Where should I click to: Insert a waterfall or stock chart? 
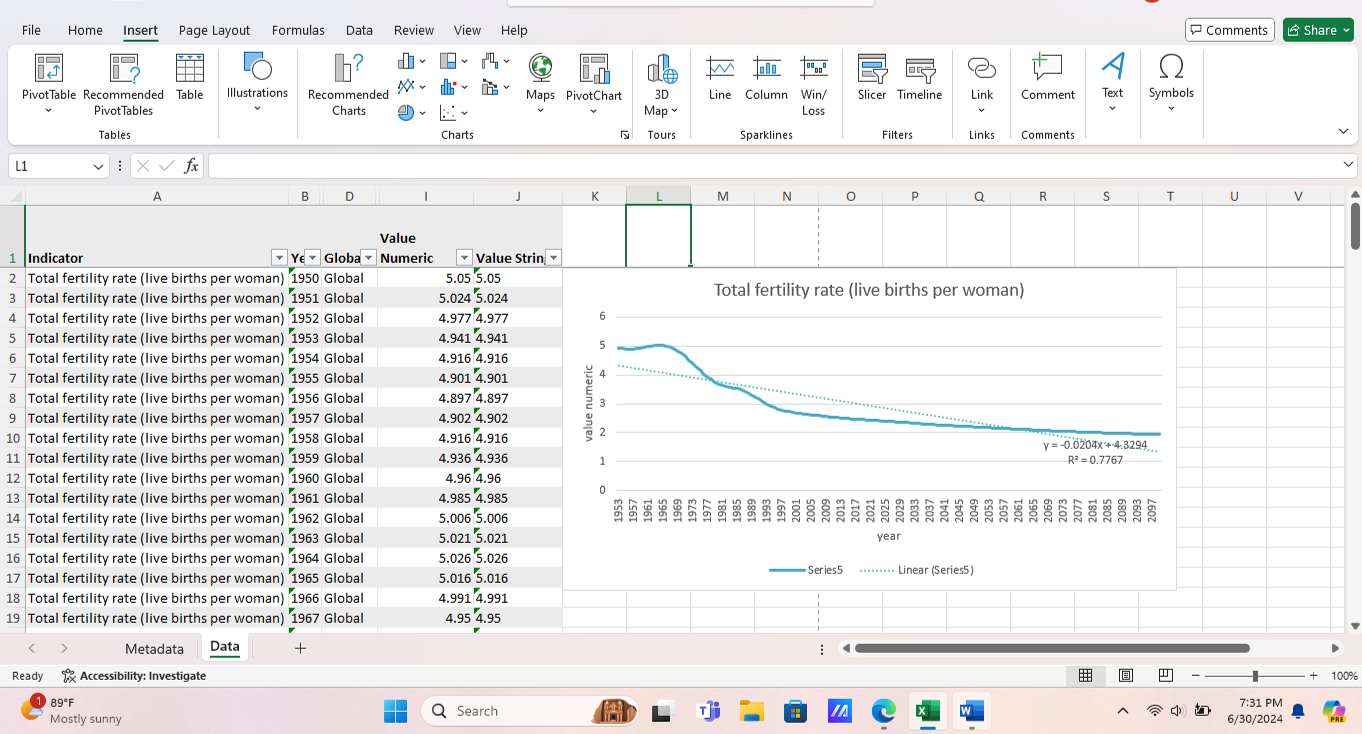coord(495,62)
